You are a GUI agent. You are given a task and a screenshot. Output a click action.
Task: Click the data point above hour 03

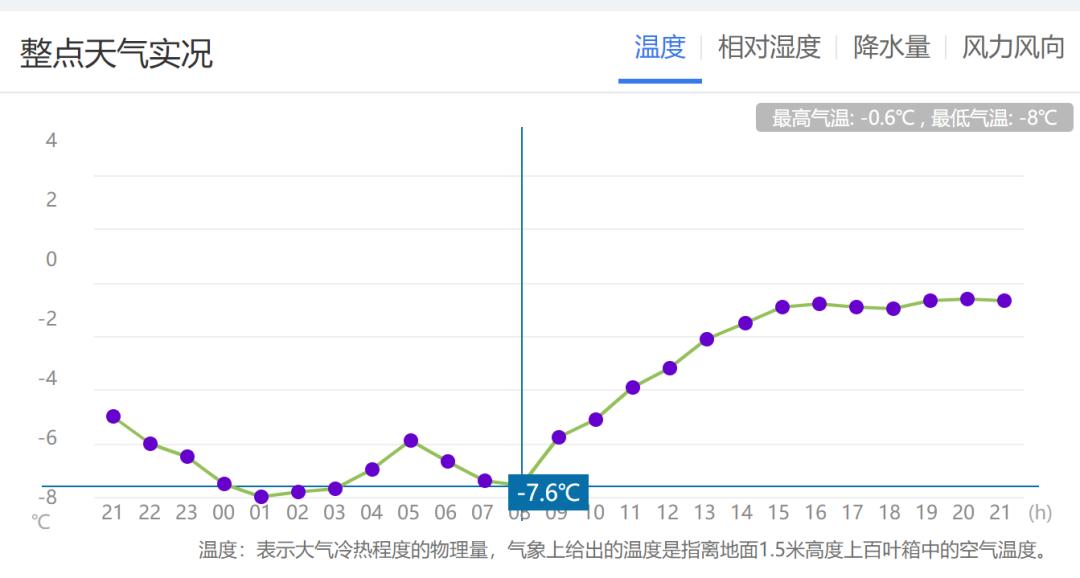(335, 488)
